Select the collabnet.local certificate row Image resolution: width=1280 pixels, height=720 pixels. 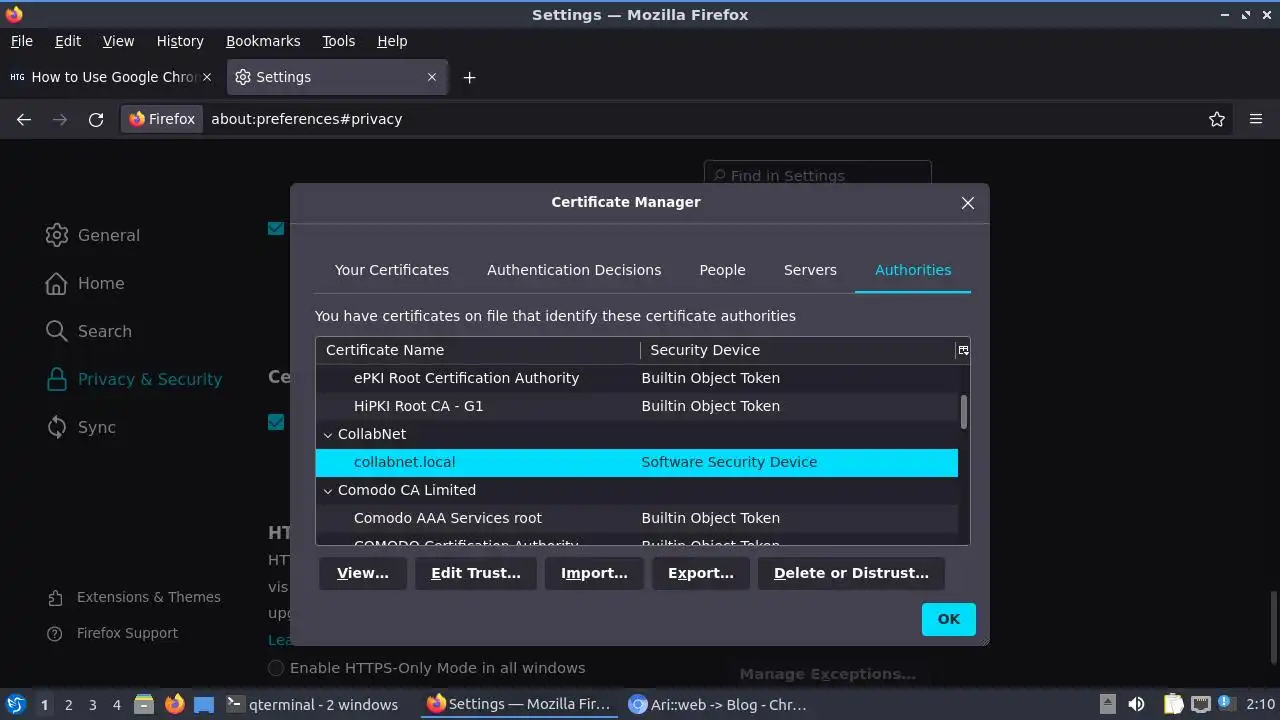pyautogui.click(x=637, y=462)
